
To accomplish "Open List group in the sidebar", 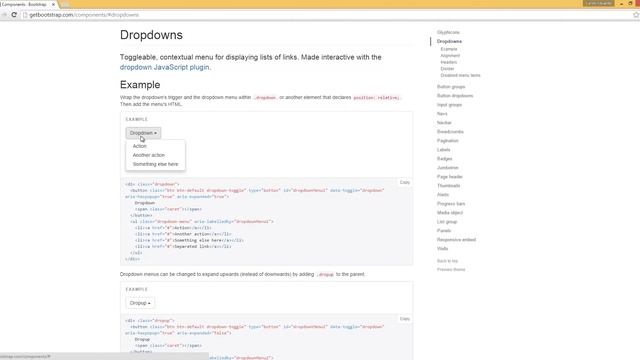I will [x=447, y=222].
